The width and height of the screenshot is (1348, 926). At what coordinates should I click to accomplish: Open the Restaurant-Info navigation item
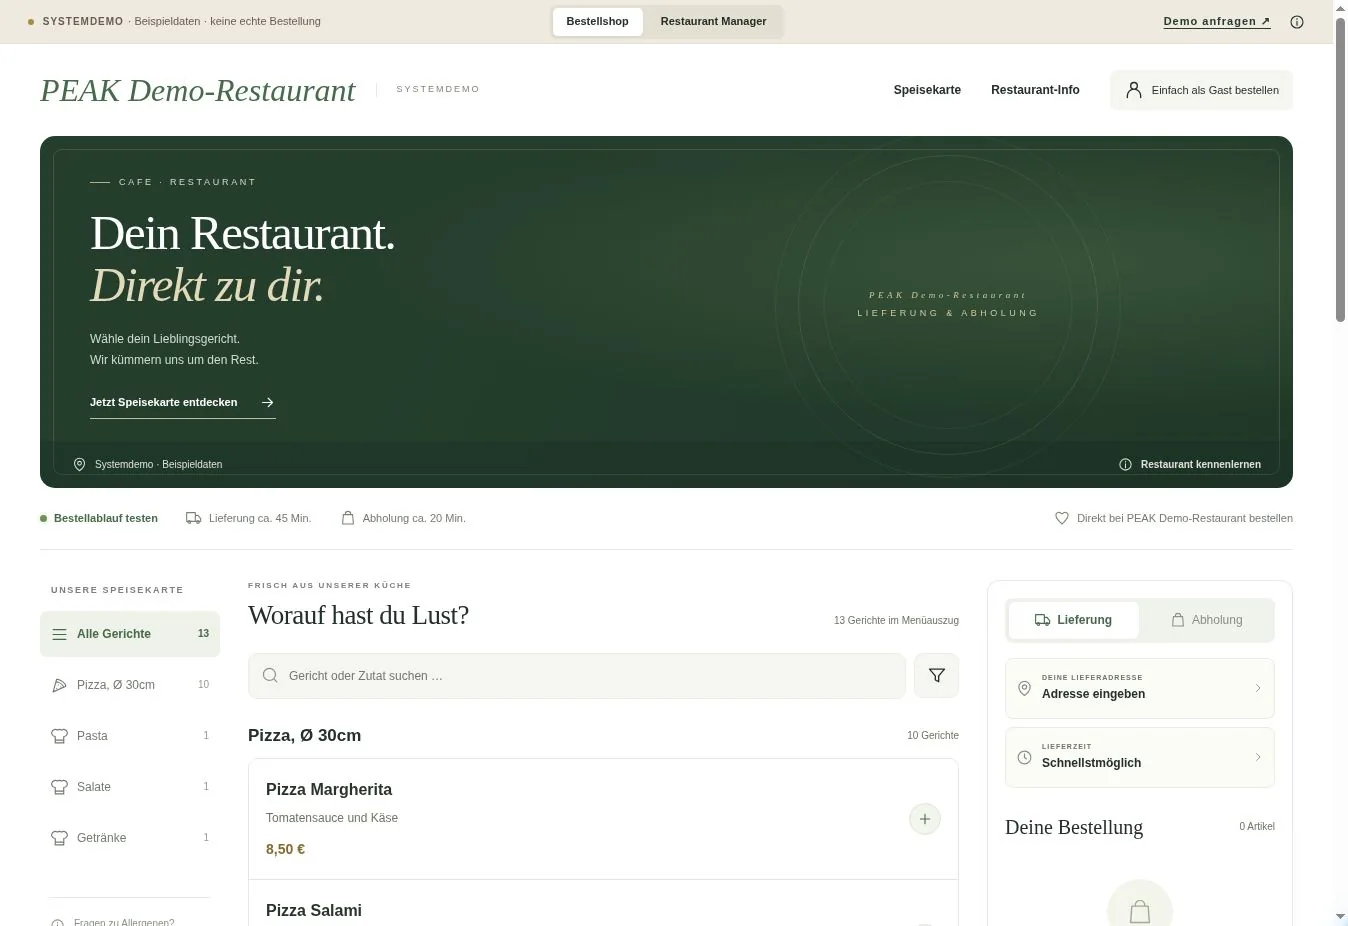(x=1035, y=90)
